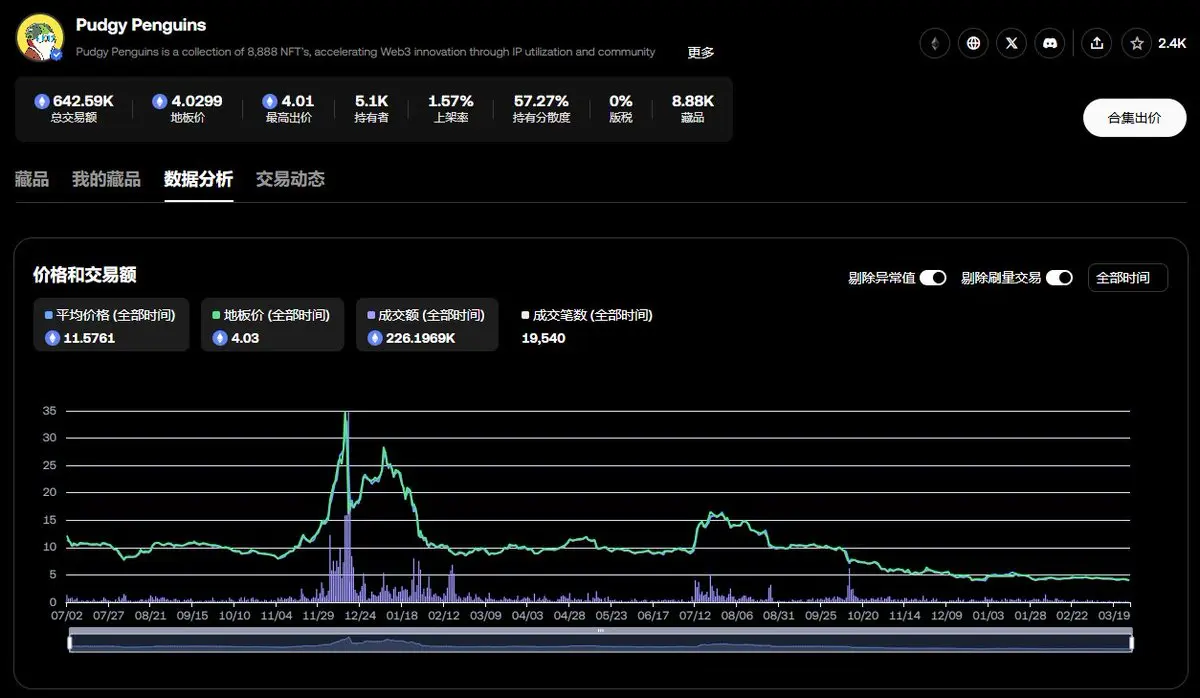
Task: Toggle the 平均价格 series legend
Action: pos(111,325)
